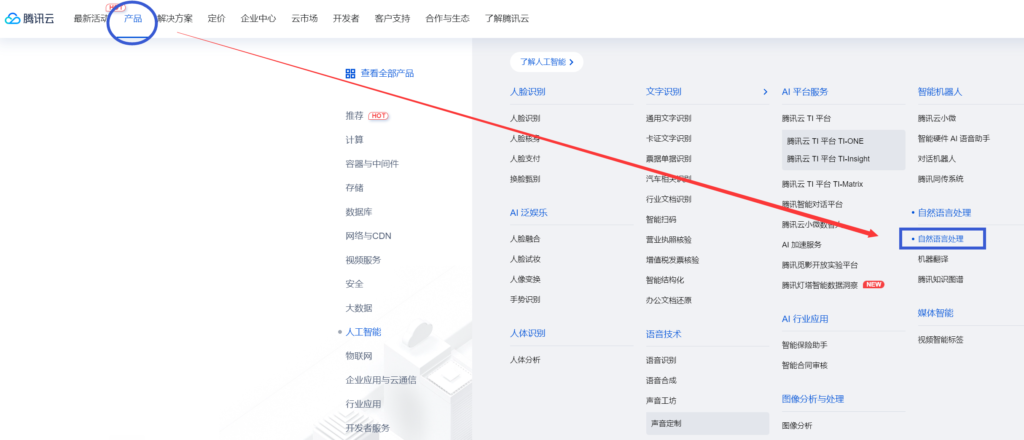Open the AI 加速服务 product link
The width and height of the screenshot is (1024, 440).
(801, 245)
